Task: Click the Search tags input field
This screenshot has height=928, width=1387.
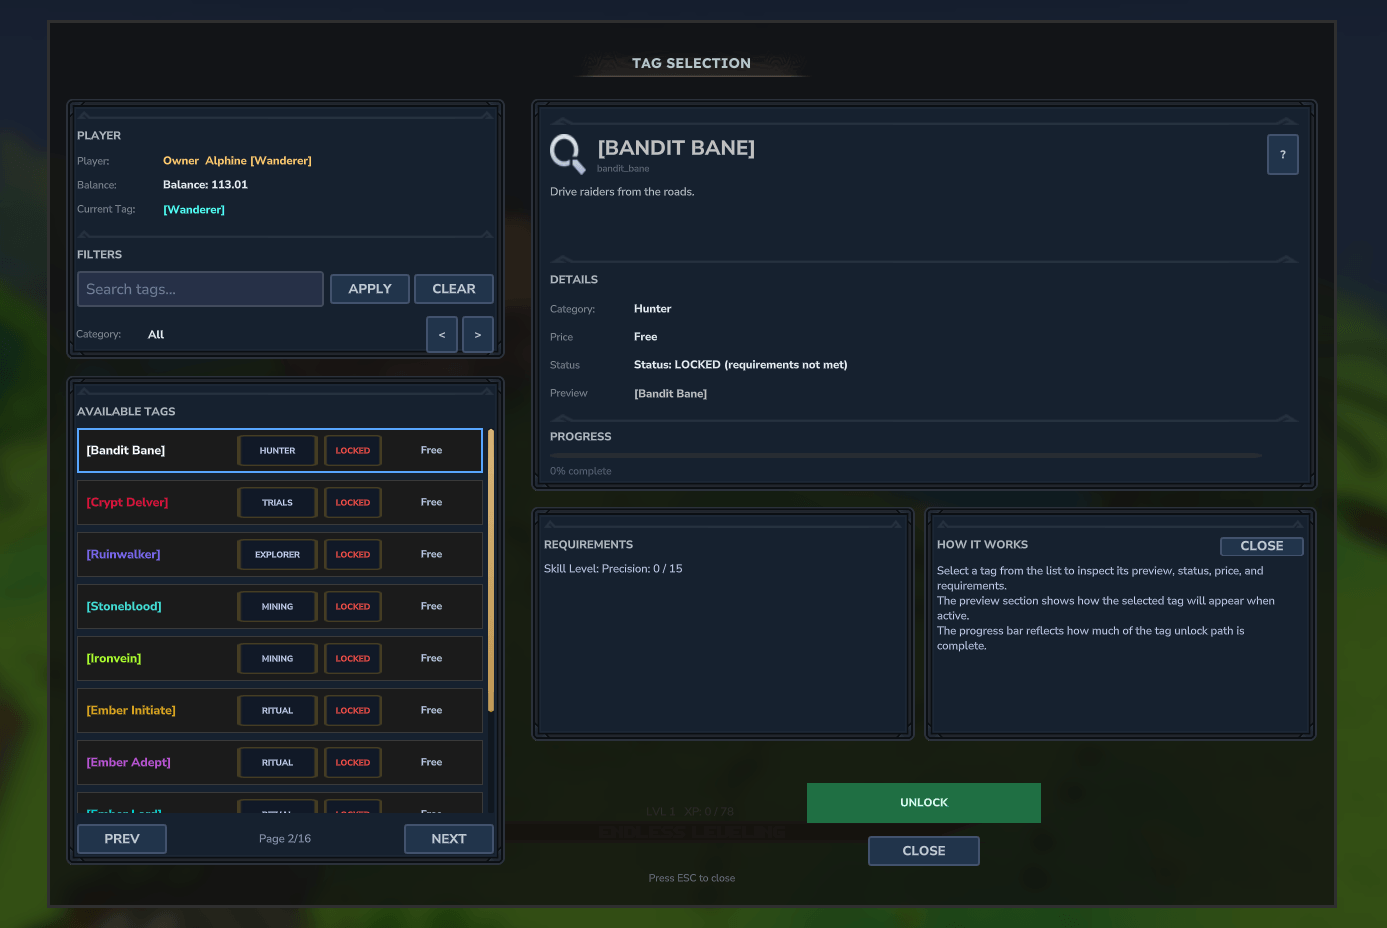Action: (200, 289)
